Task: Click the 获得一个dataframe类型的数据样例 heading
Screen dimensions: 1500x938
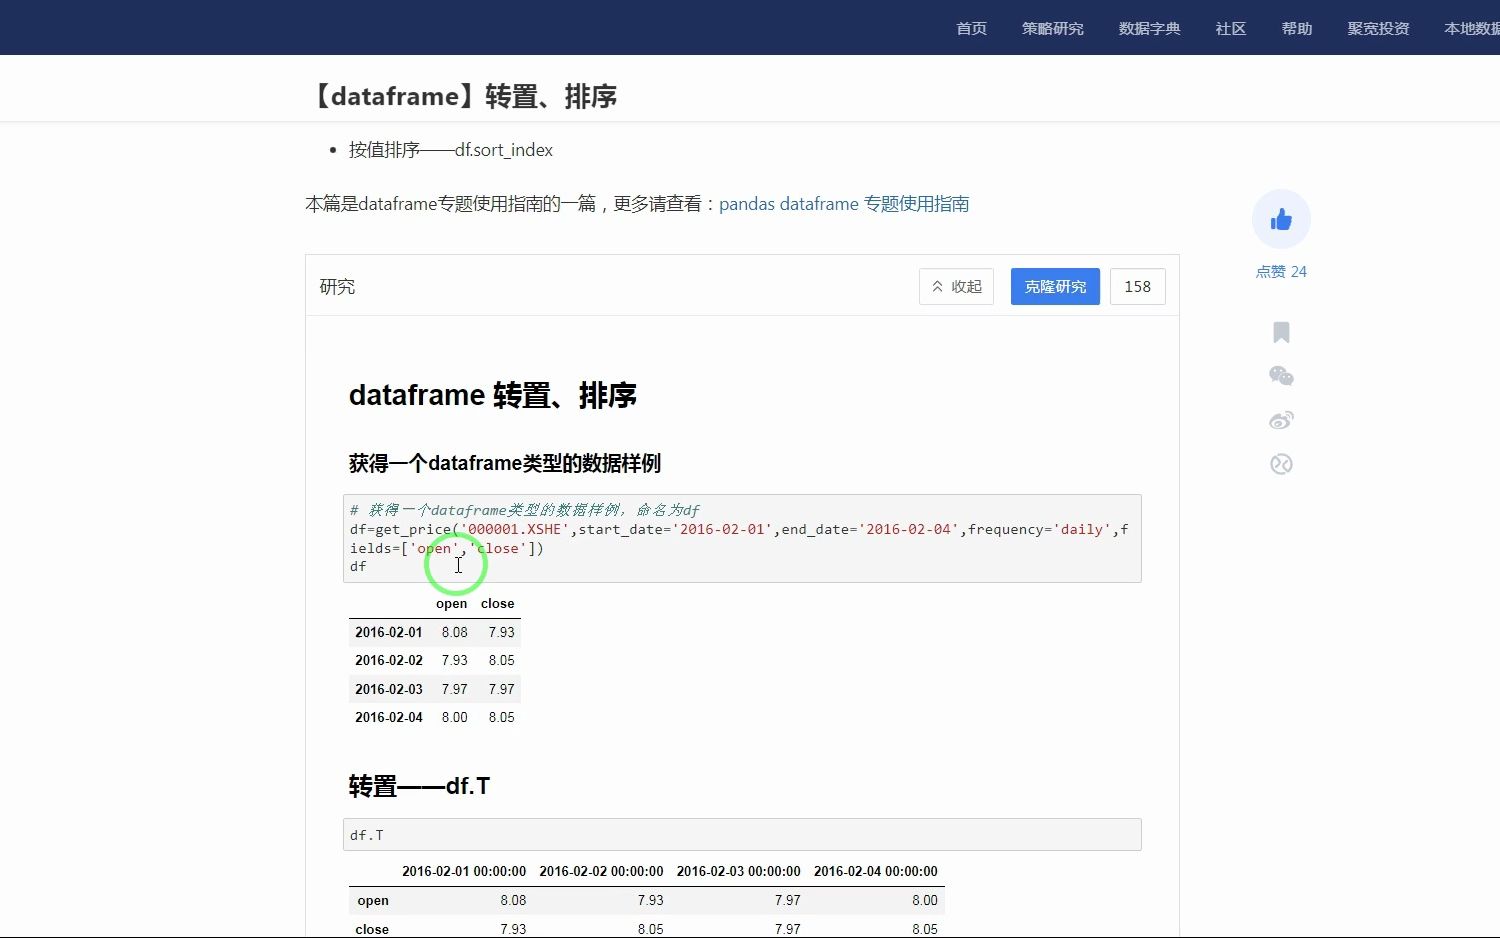Action: (x=504, y=463)
